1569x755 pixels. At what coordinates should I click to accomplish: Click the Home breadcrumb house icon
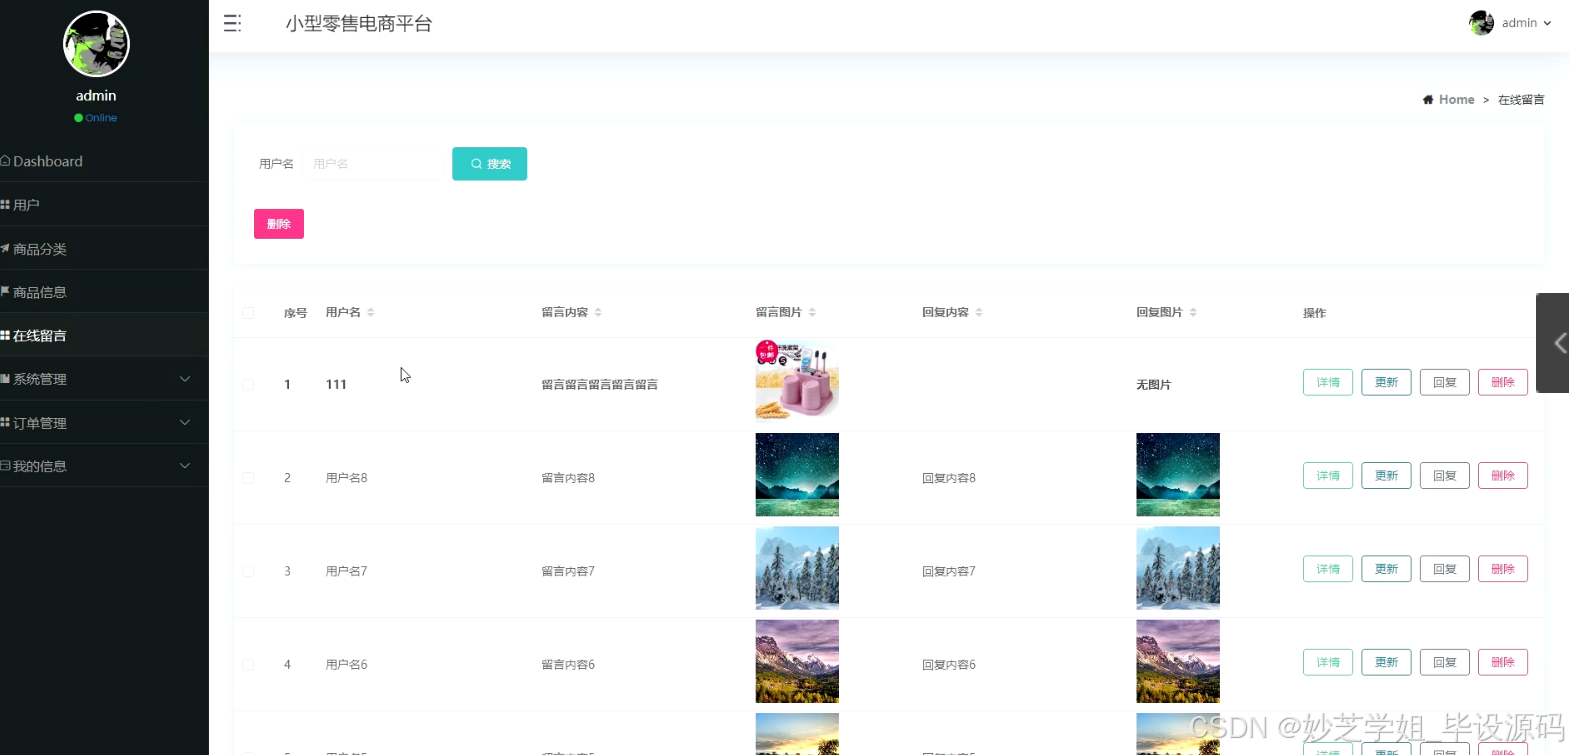1428,99
